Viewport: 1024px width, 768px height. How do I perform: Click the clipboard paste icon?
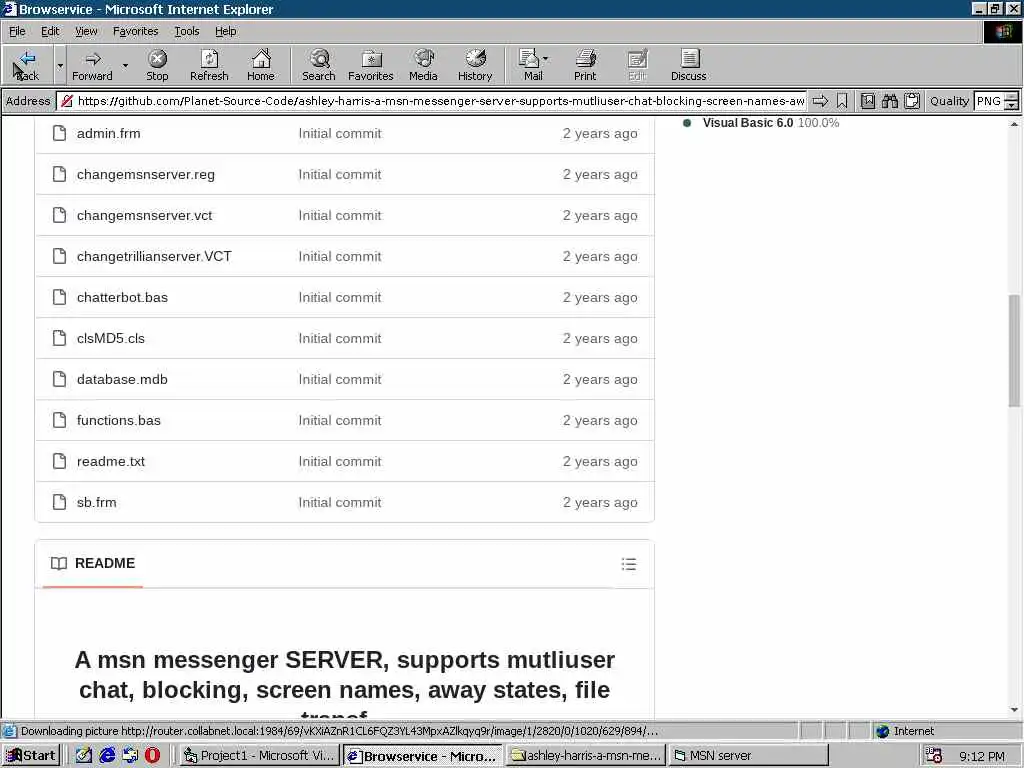click(912, 101)
